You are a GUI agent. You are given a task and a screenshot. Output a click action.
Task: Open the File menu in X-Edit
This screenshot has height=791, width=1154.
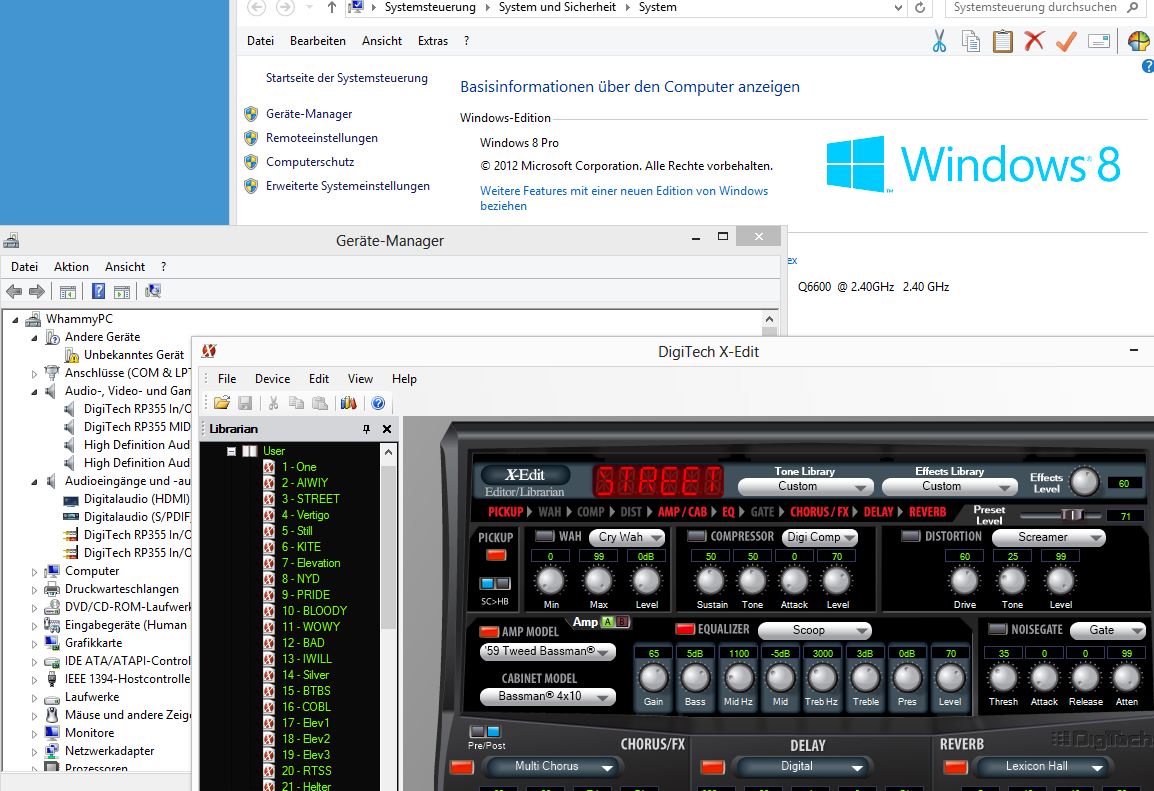point(227,379)
